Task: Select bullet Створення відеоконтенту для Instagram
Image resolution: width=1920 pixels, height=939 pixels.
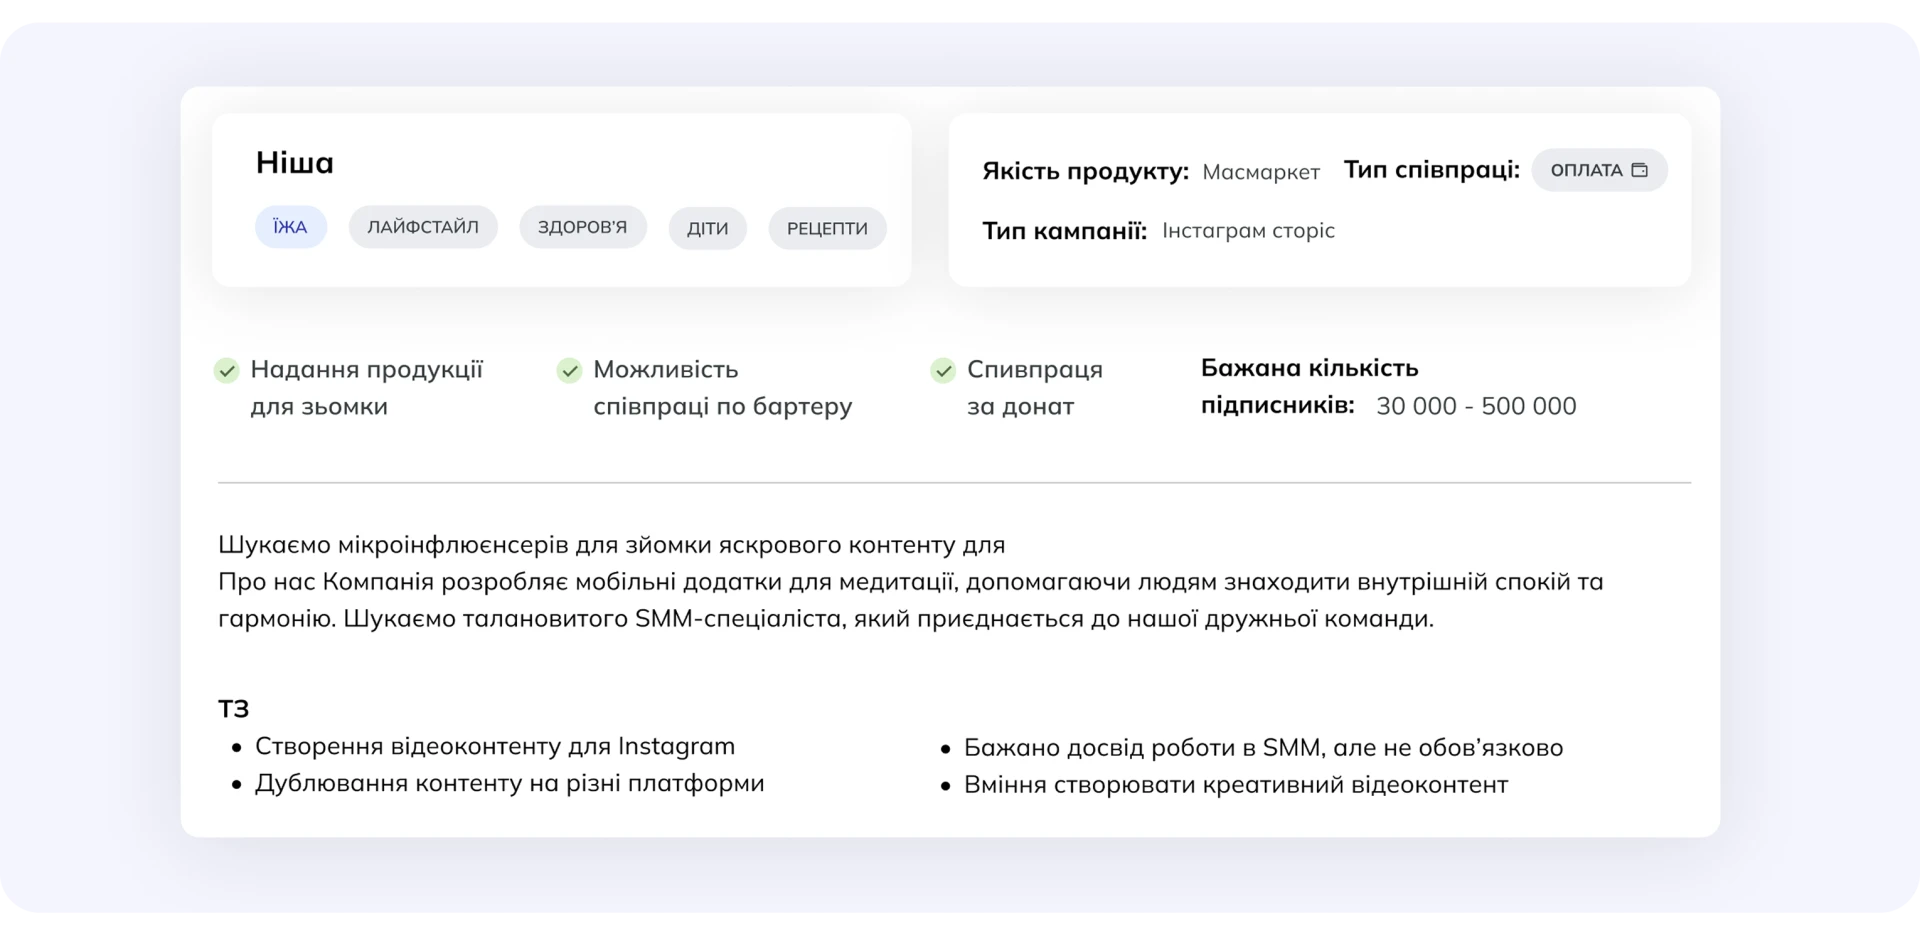Action: [x=495, y=747]
